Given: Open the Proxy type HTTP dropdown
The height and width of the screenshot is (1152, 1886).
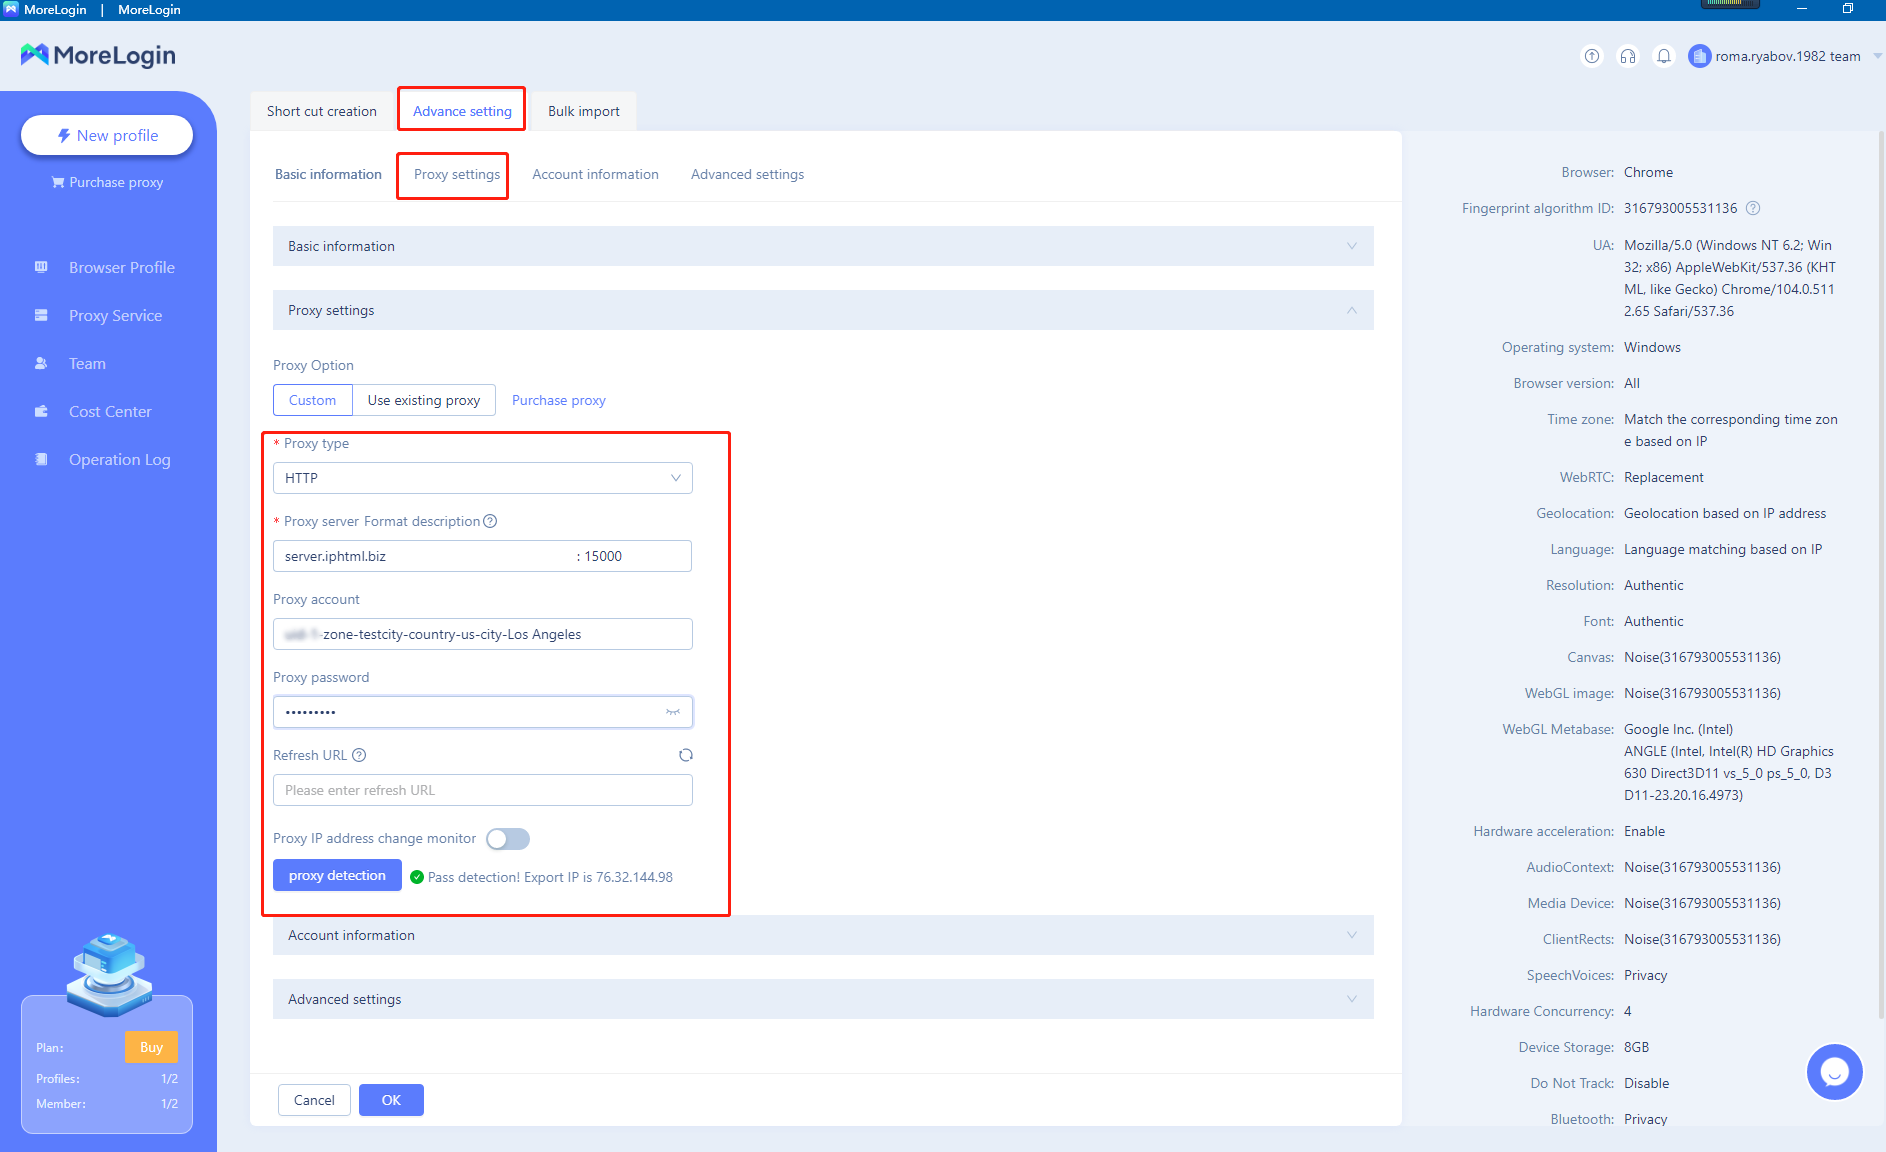Looking at the screenshot, I should [483, 478].
